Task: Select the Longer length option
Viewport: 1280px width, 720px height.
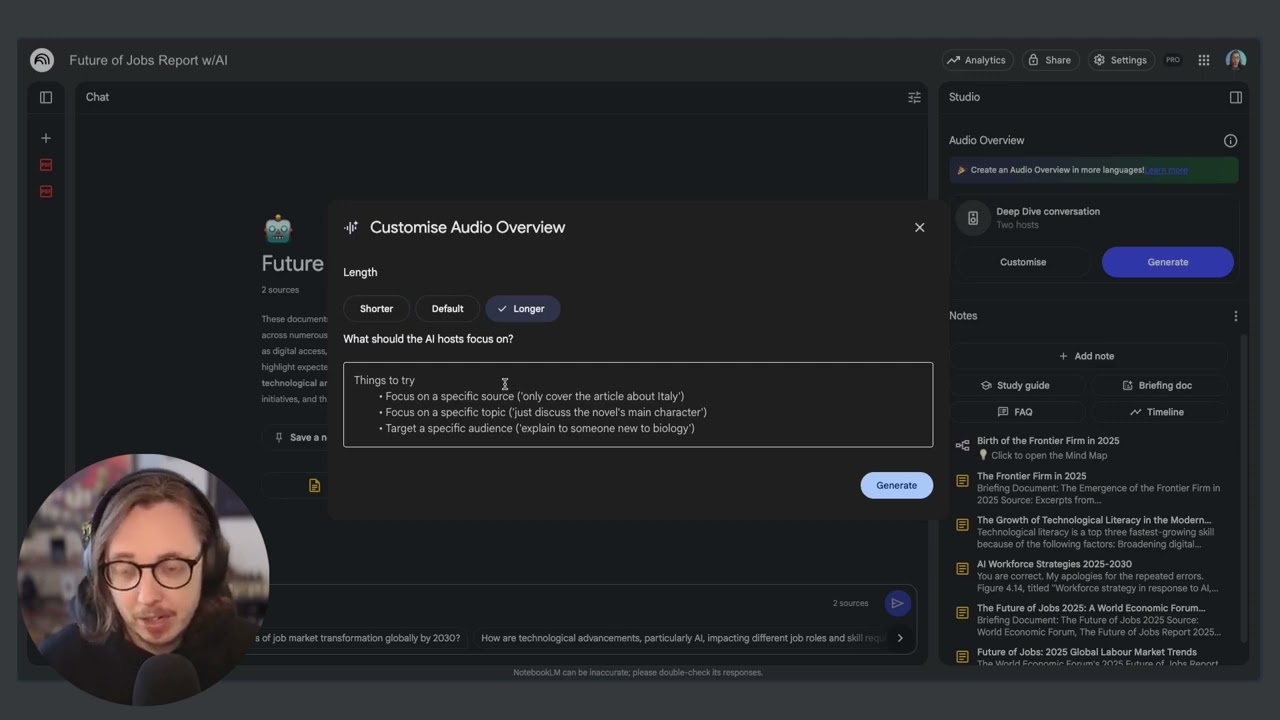Action: coord(522,309)
